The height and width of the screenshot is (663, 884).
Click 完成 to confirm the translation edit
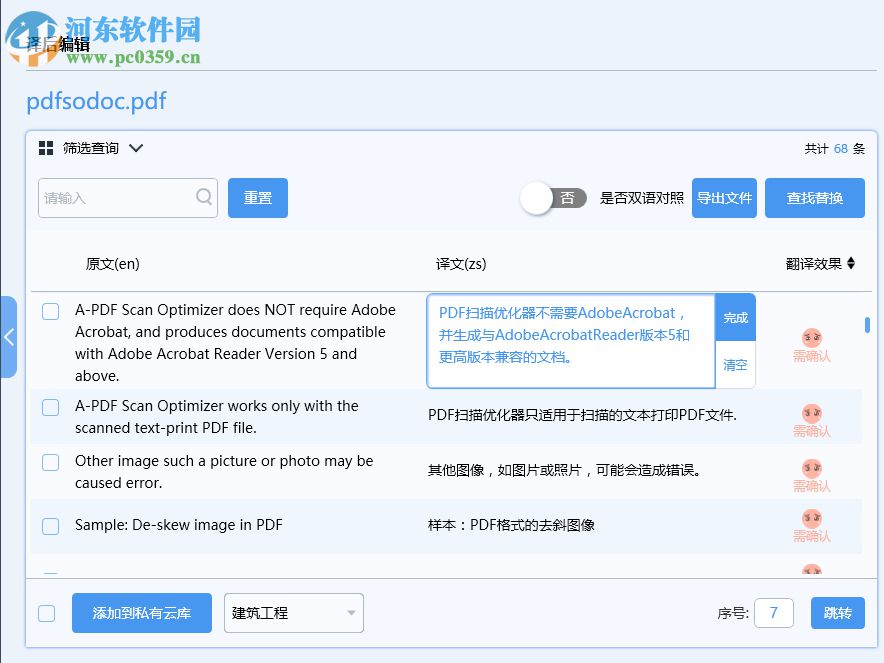pyautogui.click(x=735, y=316)
